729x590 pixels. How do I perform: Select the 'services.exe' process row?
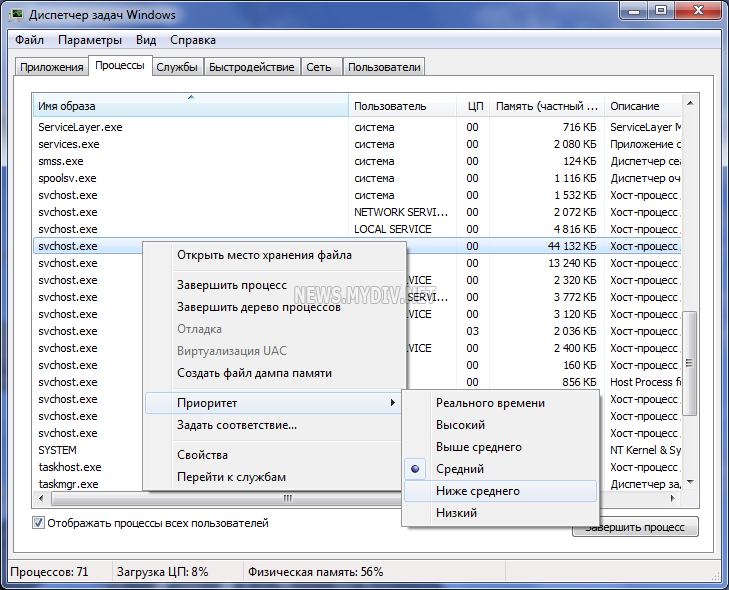pos(357,144)
